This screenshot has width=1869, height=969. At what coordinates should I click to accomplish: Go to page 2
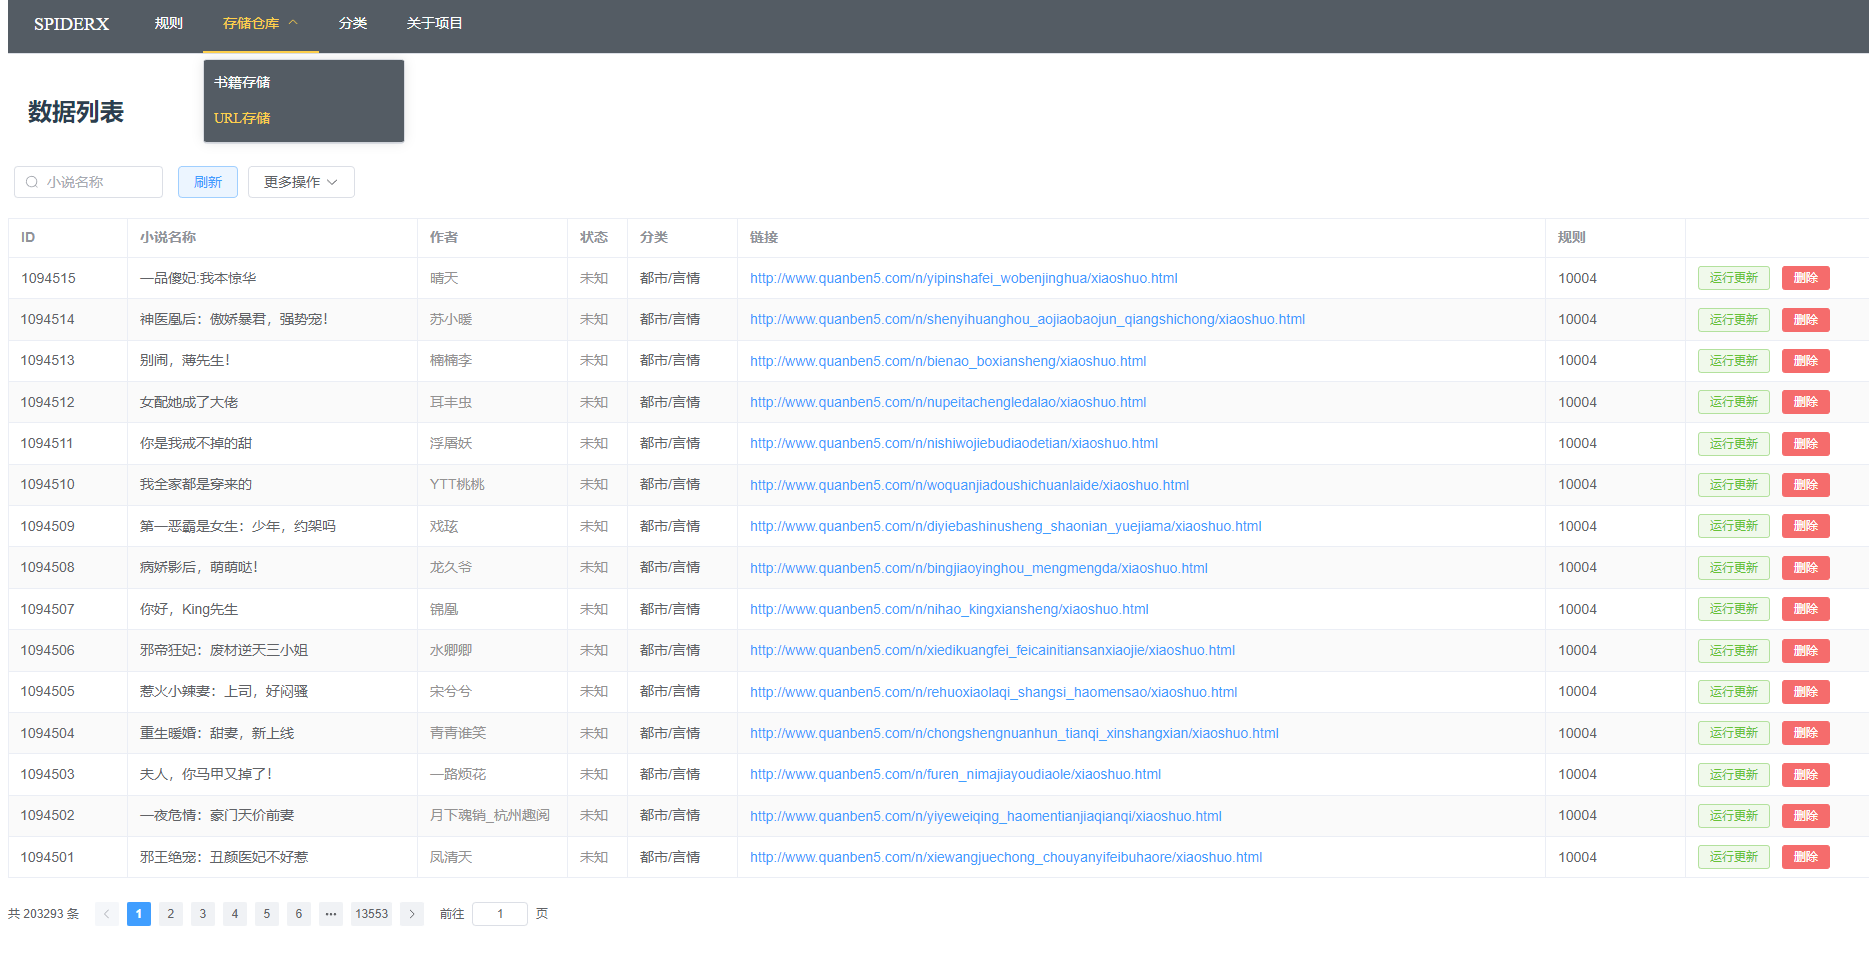click(x=171, y=914)
